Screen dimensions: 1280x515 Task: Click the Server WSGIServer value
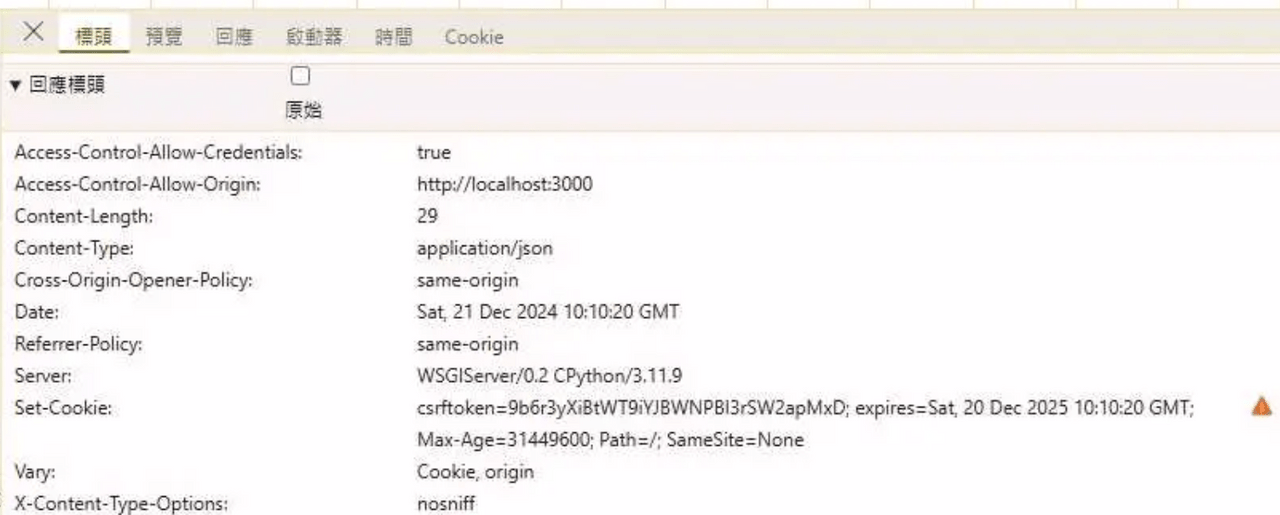[550, 376]
